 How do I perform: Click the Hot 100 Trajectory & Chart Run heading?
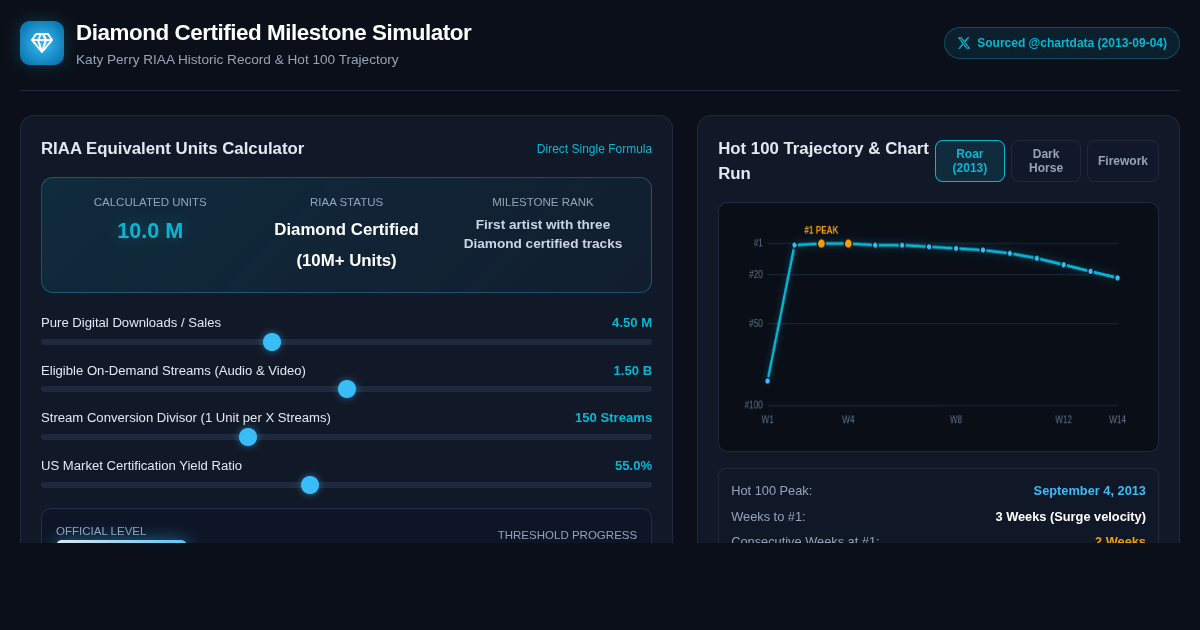[823, 161]
